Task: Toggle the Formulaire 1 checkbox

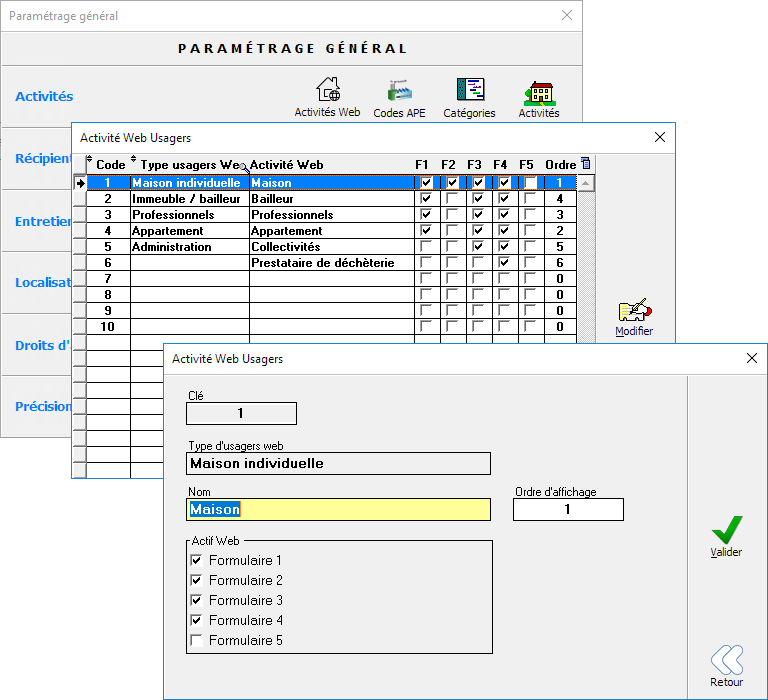Action: tap(196, 560)
